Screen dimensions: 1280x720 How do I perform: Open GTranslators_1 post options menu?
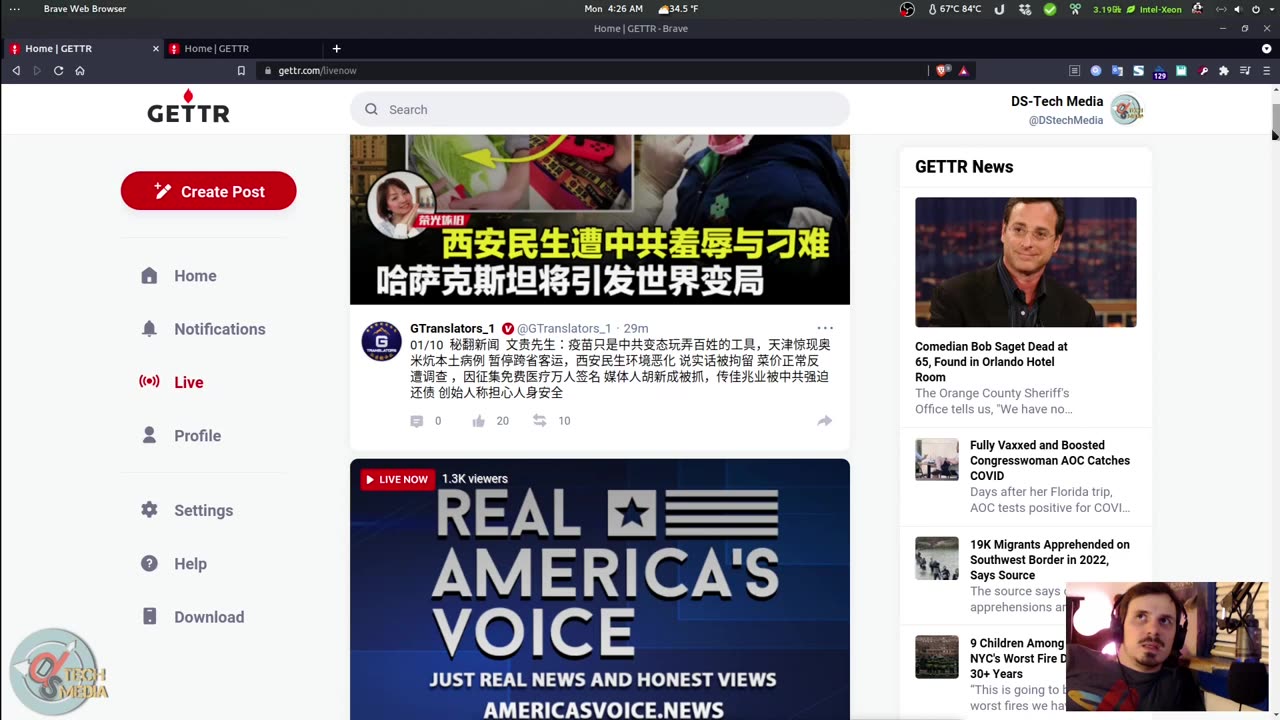pos(825,328)
